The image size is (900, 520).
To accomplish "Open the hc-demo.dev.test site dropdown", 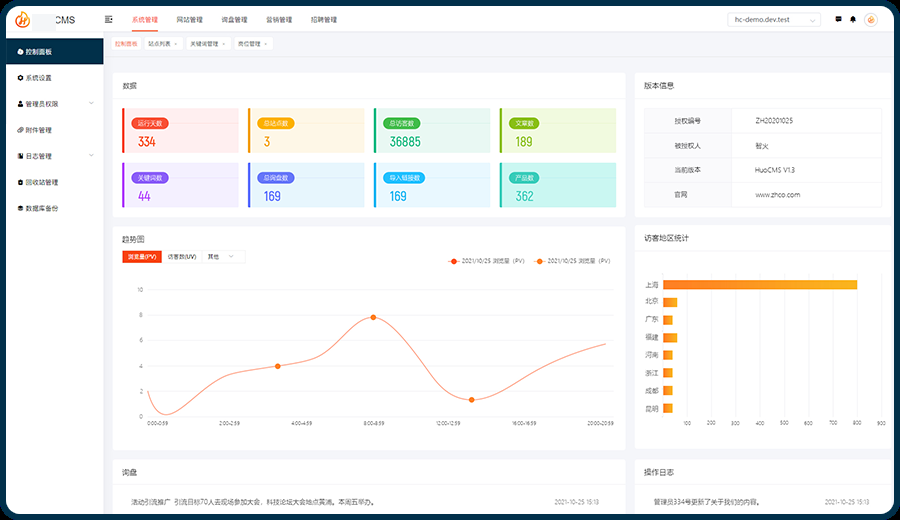I will [774, 19].
